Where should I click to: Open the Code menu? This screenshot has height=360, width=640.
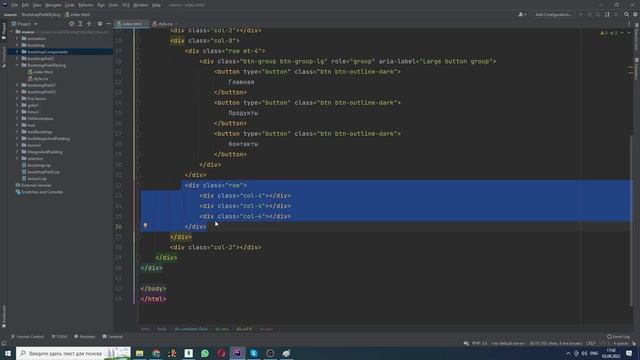click(70, 5)
